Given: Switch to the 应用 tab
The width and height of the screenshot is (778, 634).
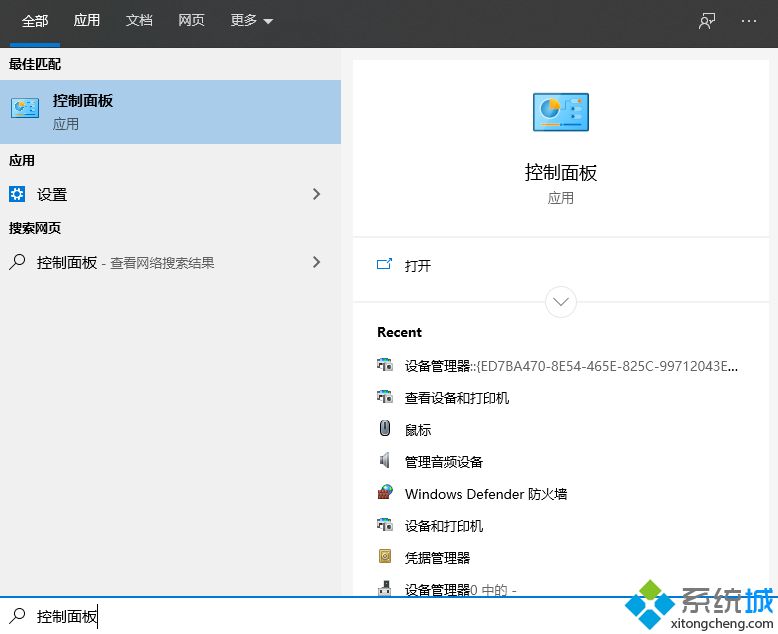Looking at the screenshot, I should (87, 20).
